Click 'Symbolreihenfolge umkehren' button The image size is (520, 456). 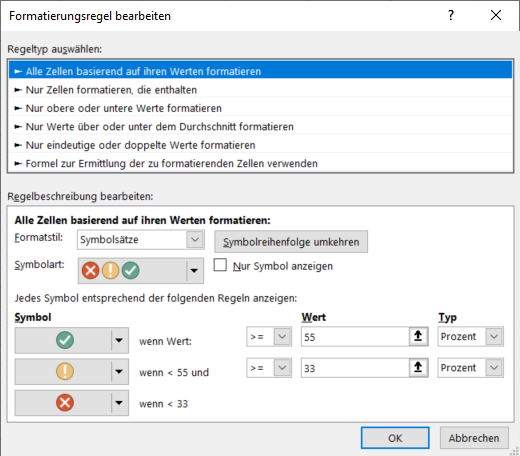pos(291,242)
